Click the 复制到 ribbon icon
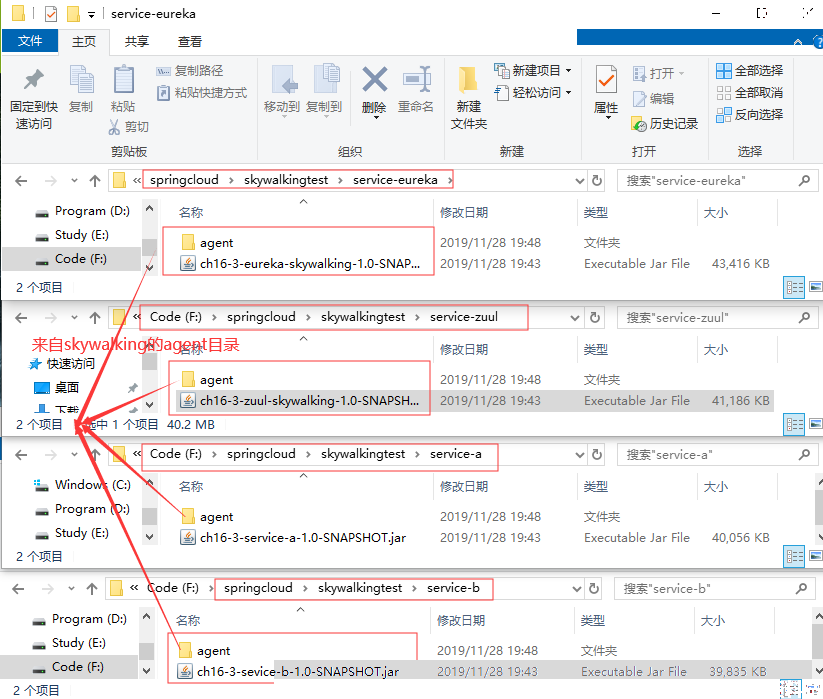This screenshot has height=699, width=823. click(326, 79)
